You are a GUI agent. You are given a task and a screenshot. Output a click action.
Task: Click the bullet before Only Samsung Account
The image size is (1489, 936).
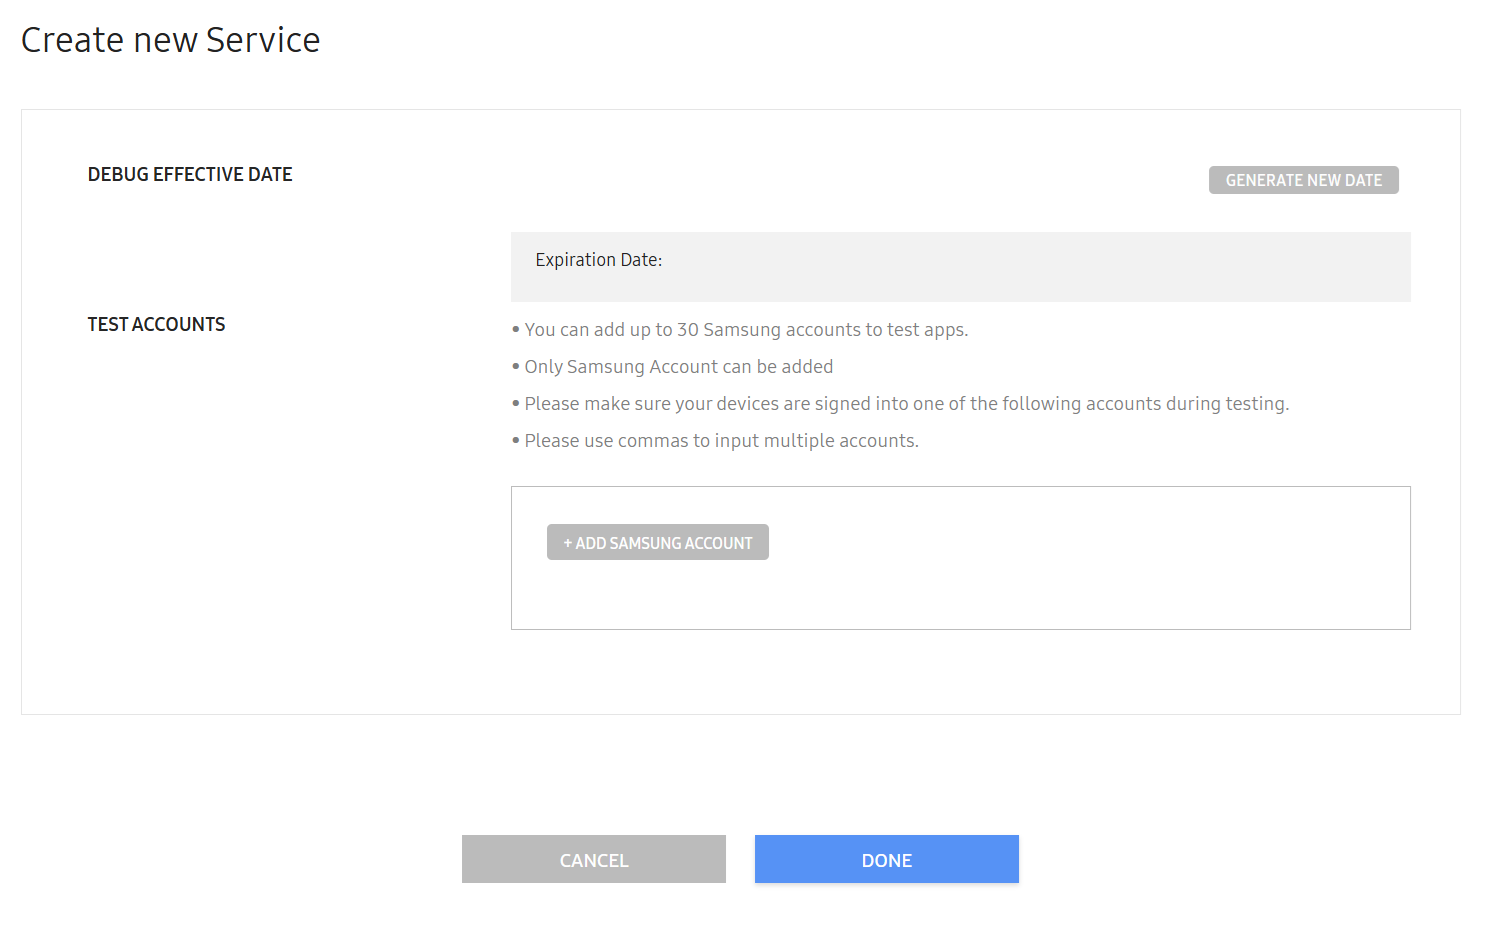click(x=516, y=367)
